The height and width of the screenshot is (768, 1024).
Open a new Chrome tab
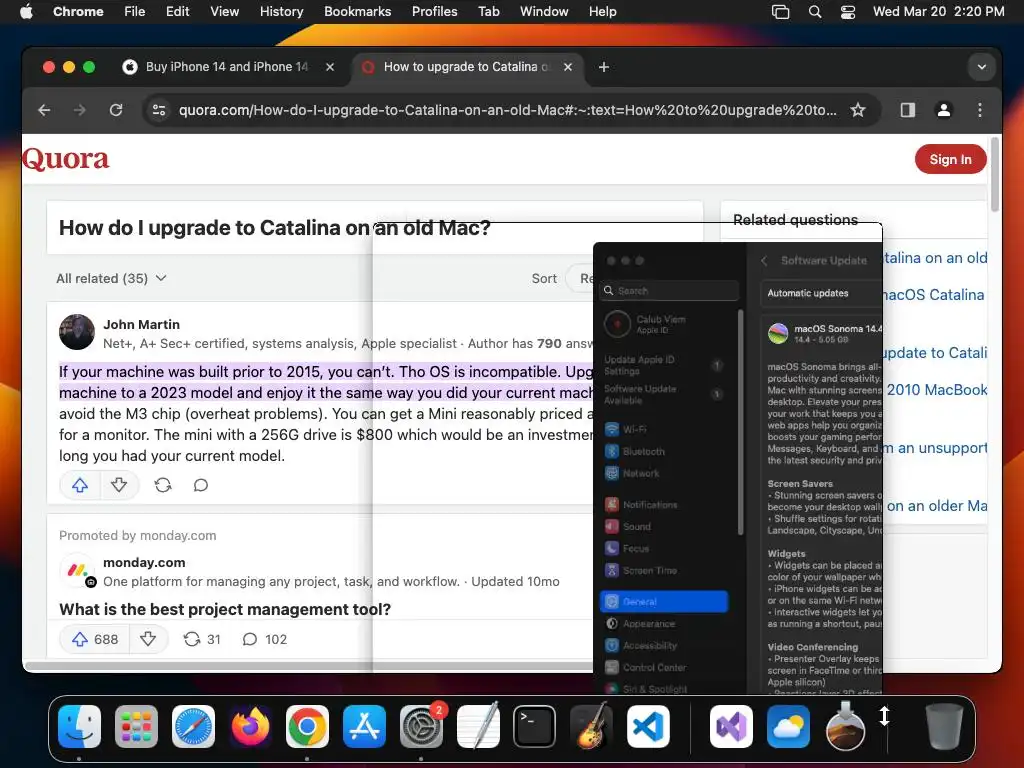click(604, 67)
